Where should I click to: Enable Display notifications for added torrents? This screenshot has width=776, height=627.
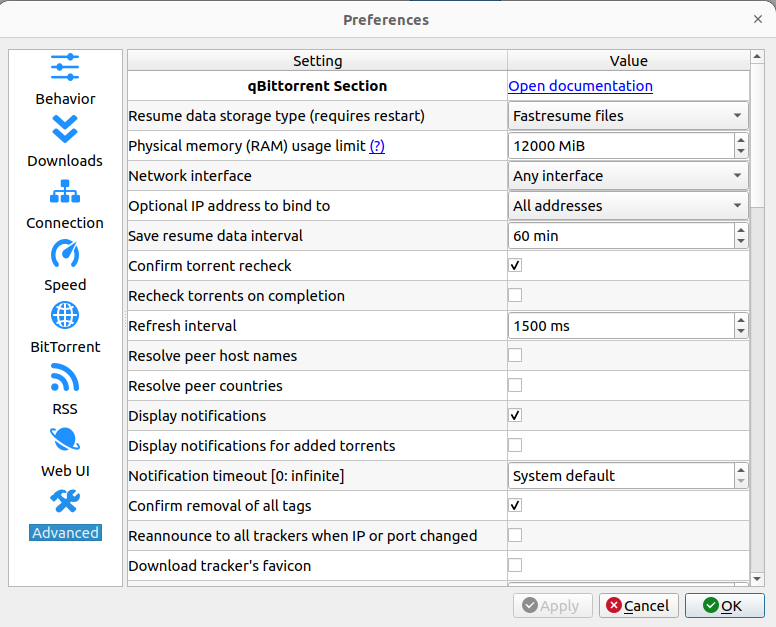tap(515, 445)
